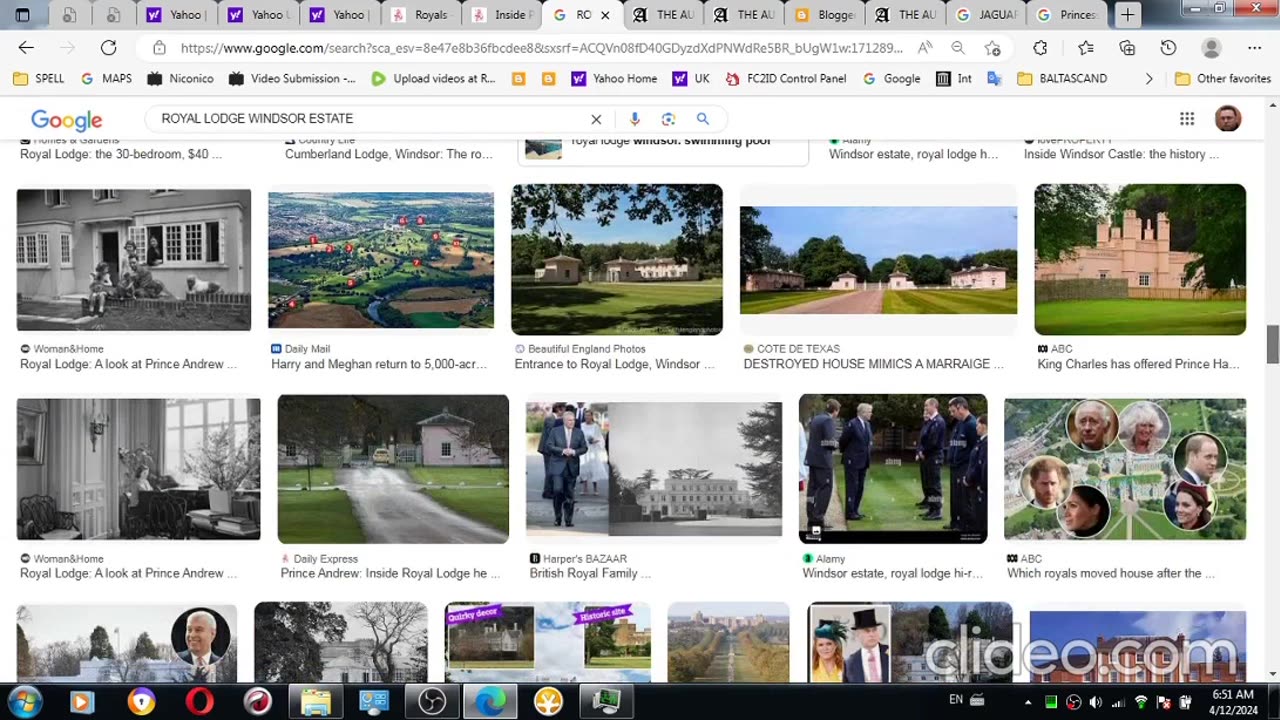The image size is (1280, 720).
Task: Open Windows Explorer from the taskbar
Action: 316,701
